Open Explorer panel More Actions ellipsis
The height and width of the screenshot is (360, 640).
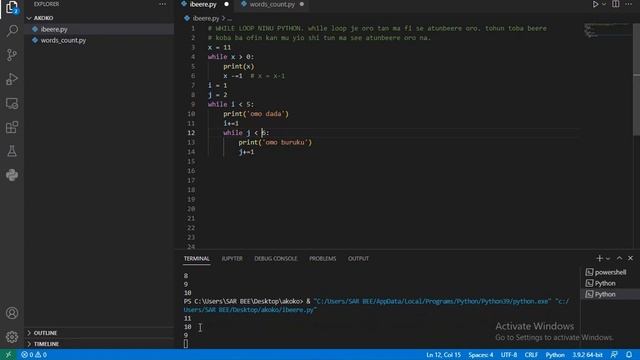tap(162, 4)
